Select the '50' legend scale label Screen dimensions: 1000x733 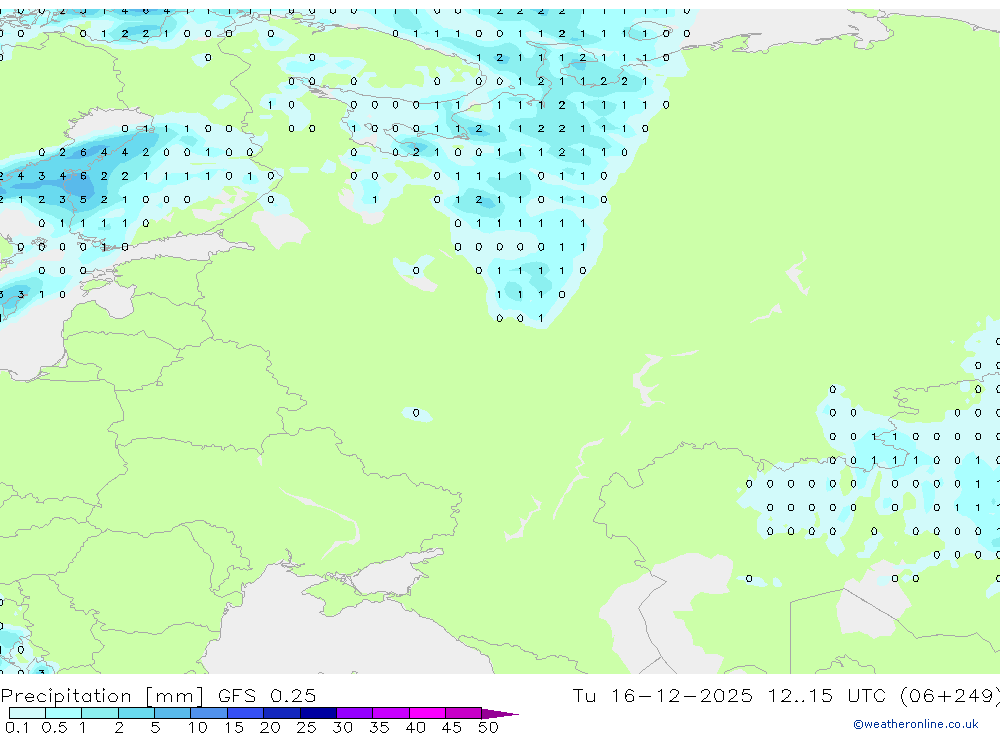[x=488, y=727]
